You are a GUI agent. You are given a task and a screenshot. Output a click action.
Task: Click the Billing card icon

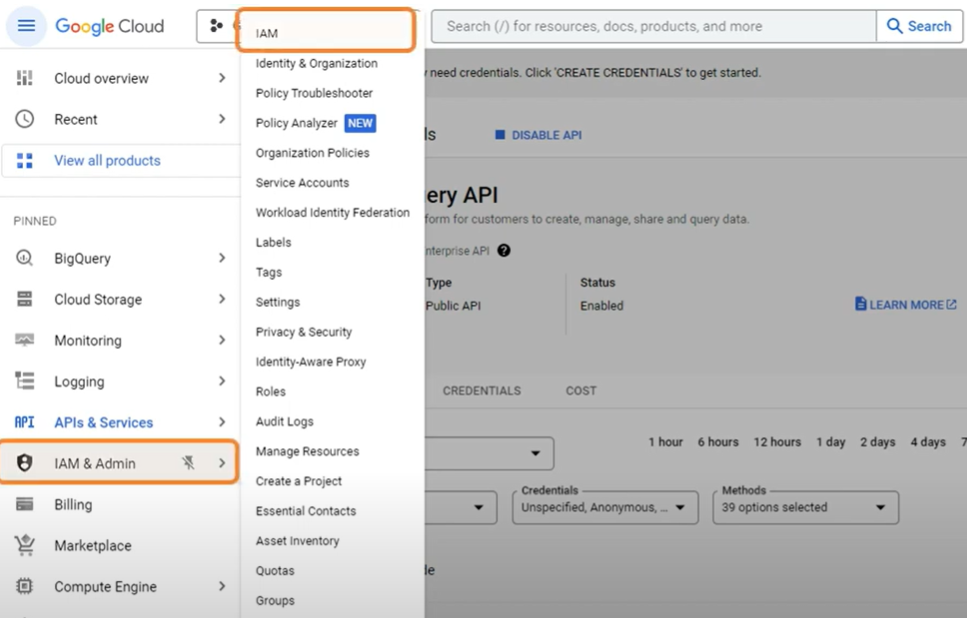pos(25,504)
